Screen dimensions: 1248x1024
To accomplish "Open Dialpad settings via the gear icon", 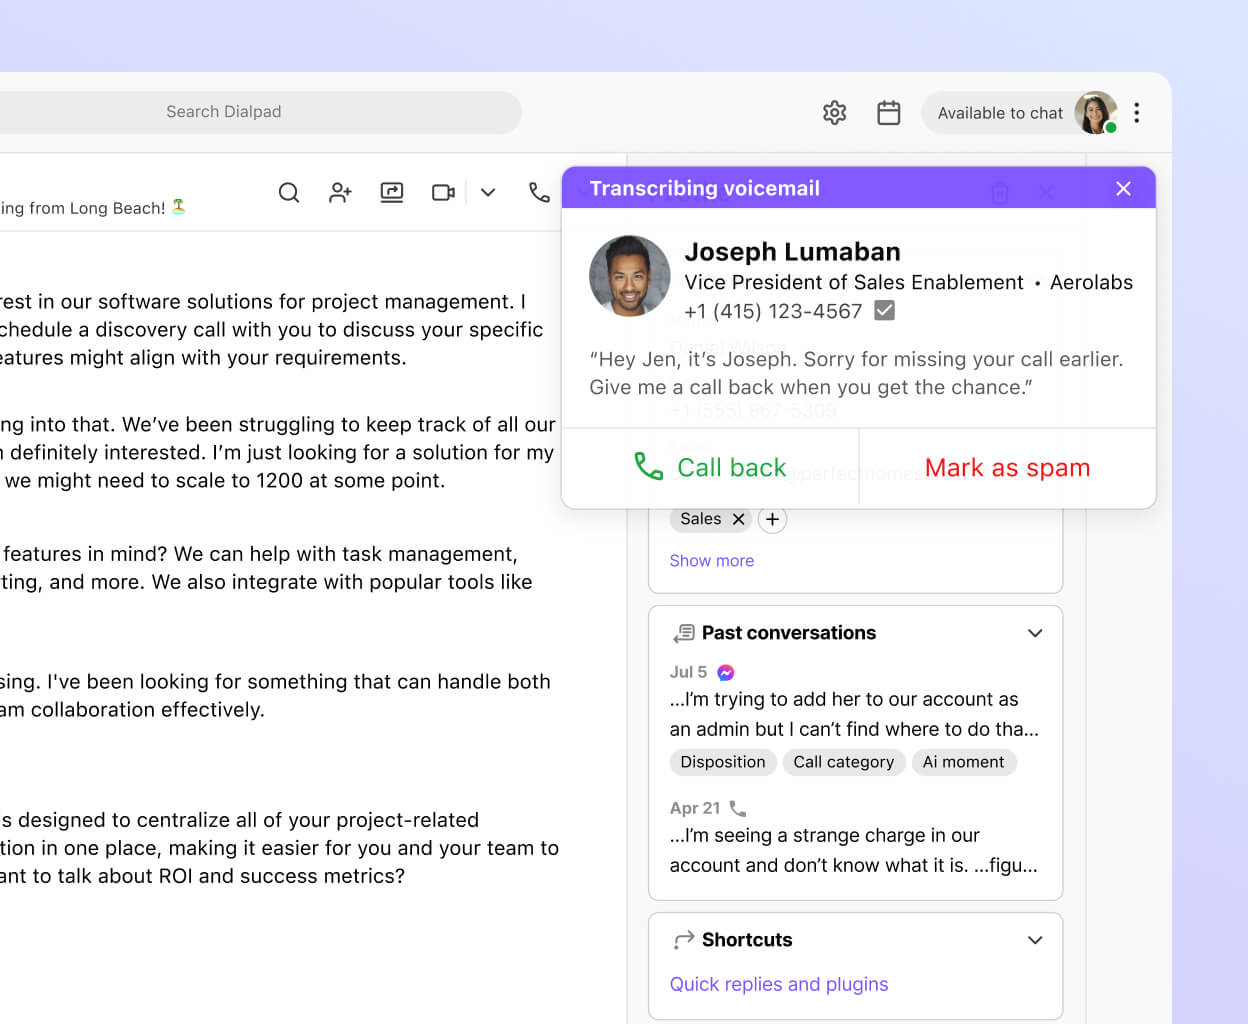I will coord(834,112).
